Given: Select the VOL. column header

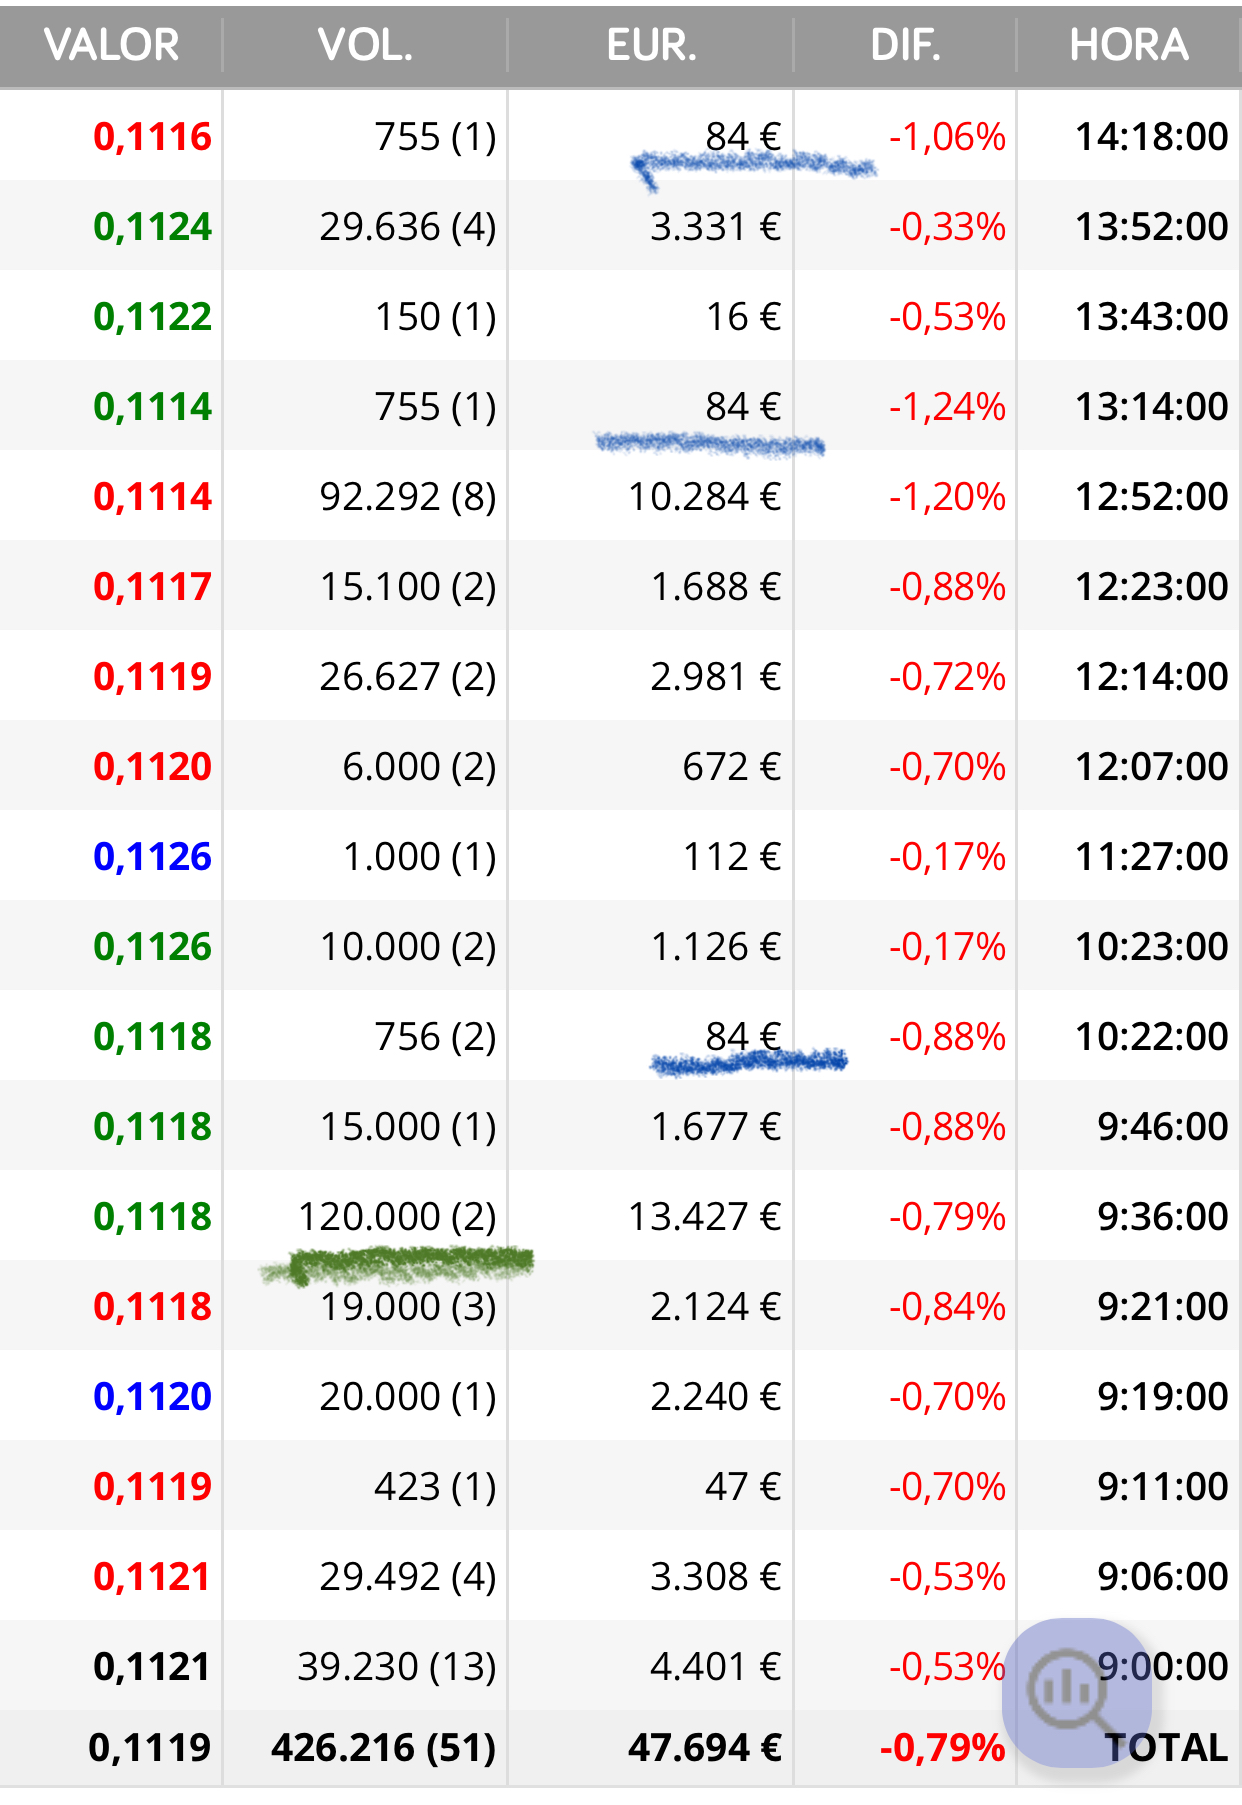Looking at the screenshot, I should click(x=365, y=46).
